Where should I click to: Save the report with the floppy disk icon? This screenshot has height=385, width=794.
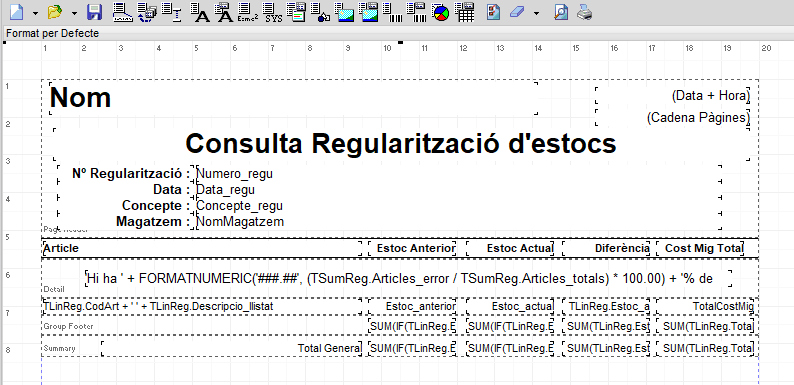pyautogui.click(x=94, y=12)
